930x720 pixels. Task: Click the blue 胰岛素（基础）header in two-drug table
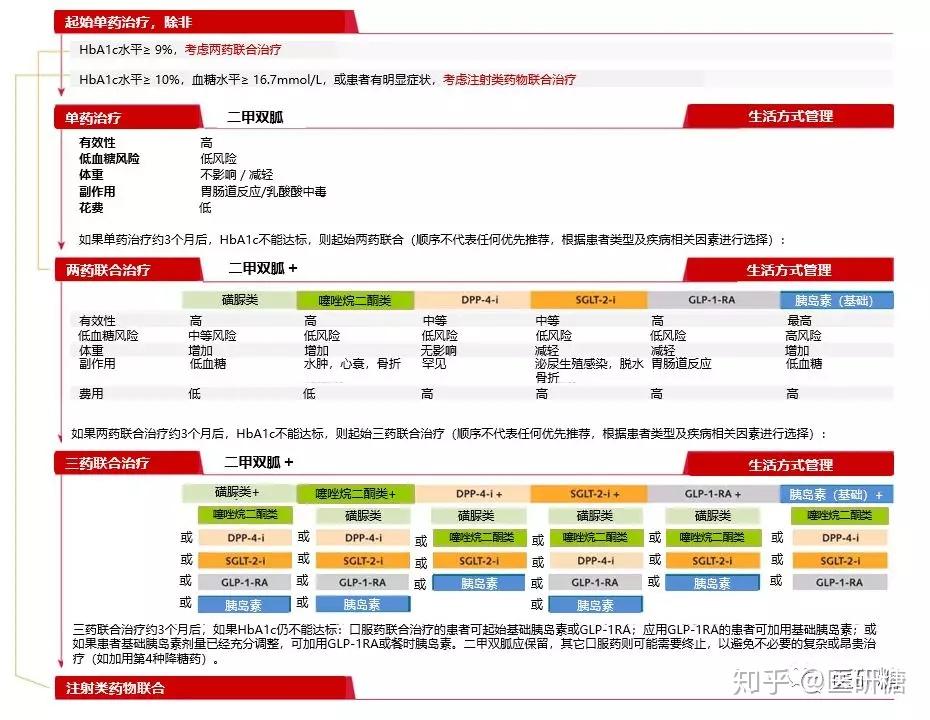[x=836, y=300]
